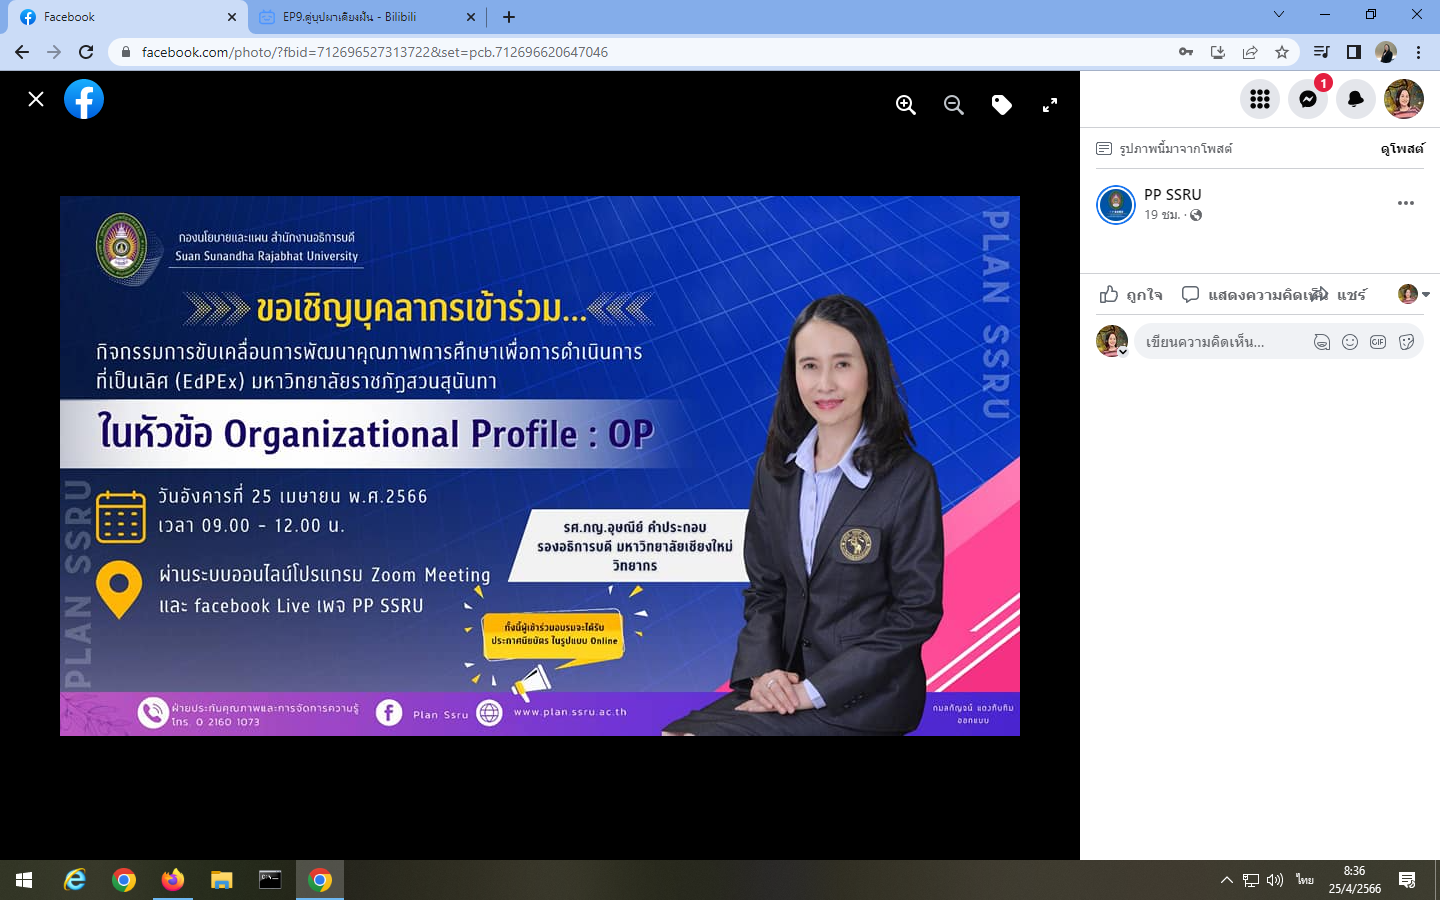The width and height of the screenshot is (1440, 900).
Task: Open account profile menu
Action: pos(1404,99)
